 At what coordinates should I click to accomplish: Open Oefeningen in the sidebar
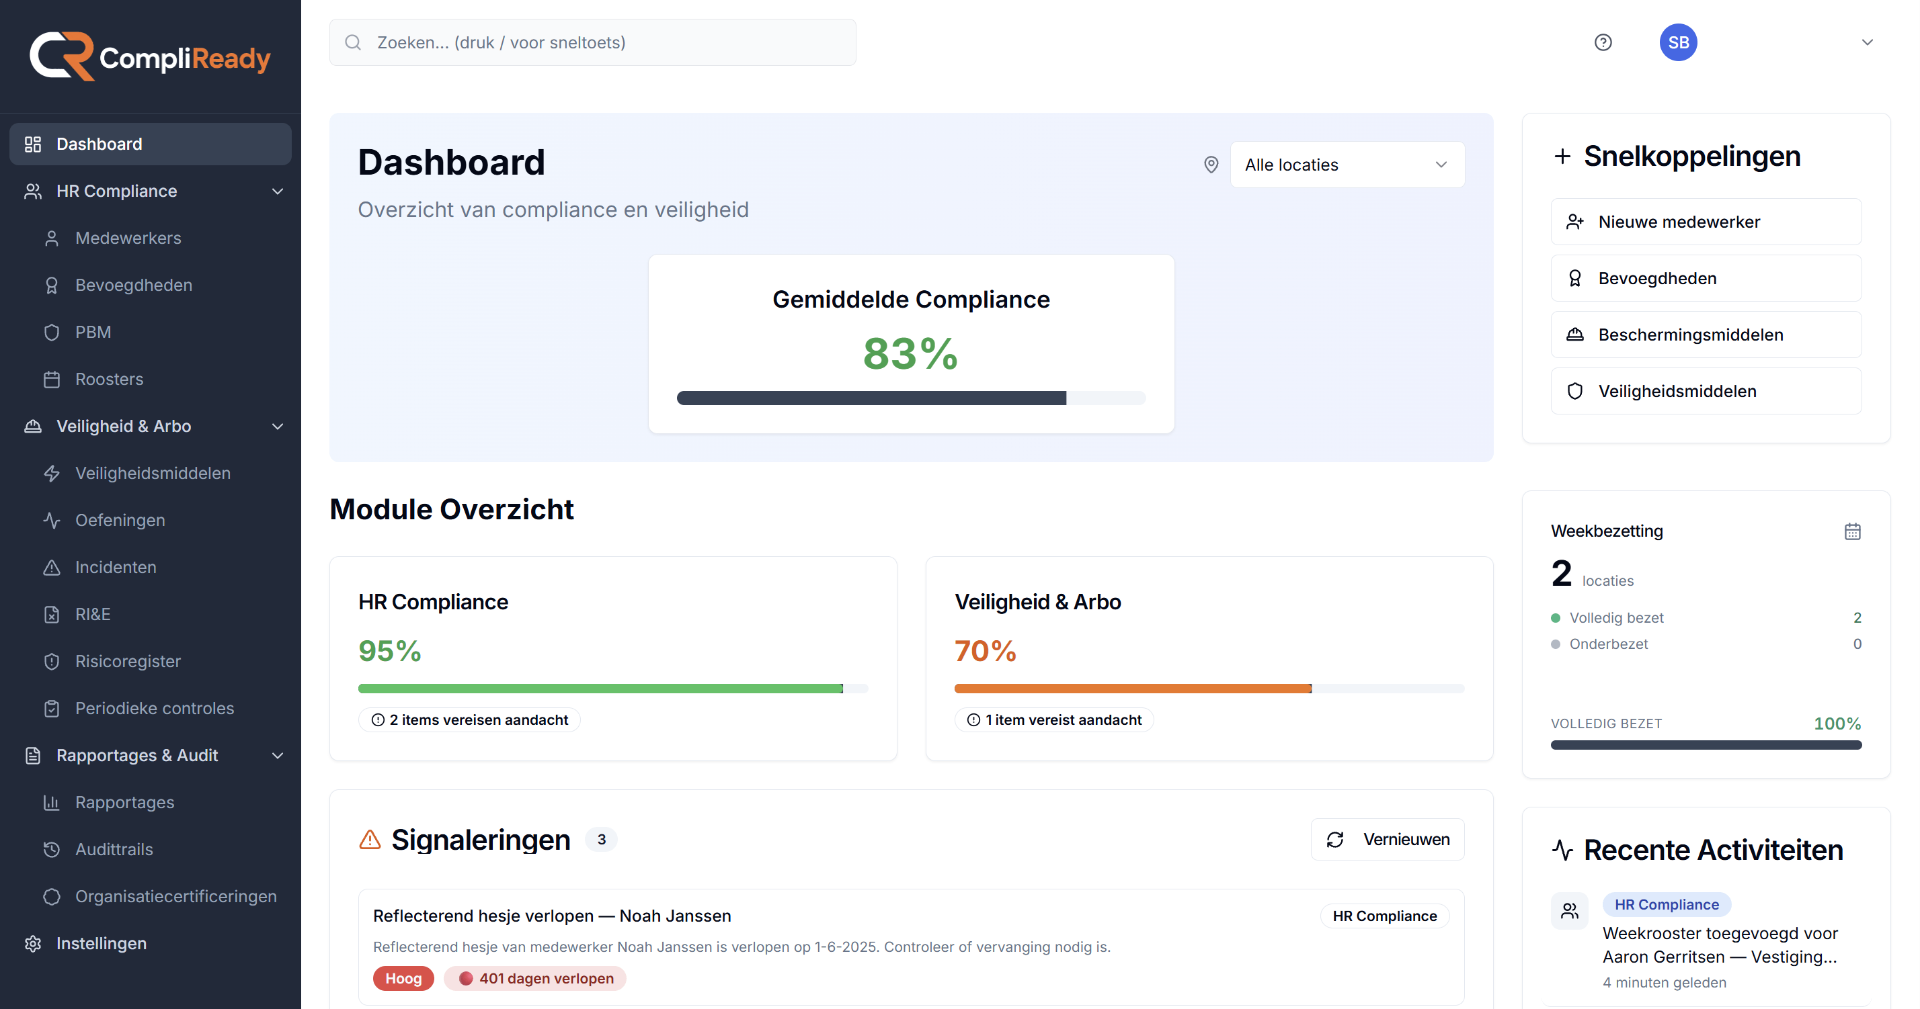[150, 520]
